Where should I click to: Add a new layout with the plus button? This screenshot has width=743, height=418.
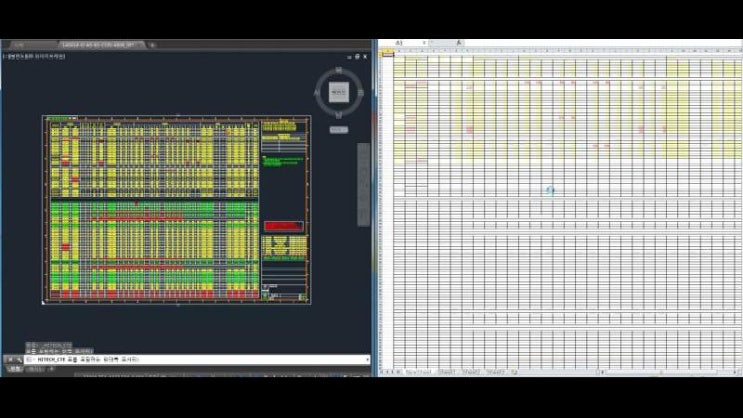pos(51,369)
